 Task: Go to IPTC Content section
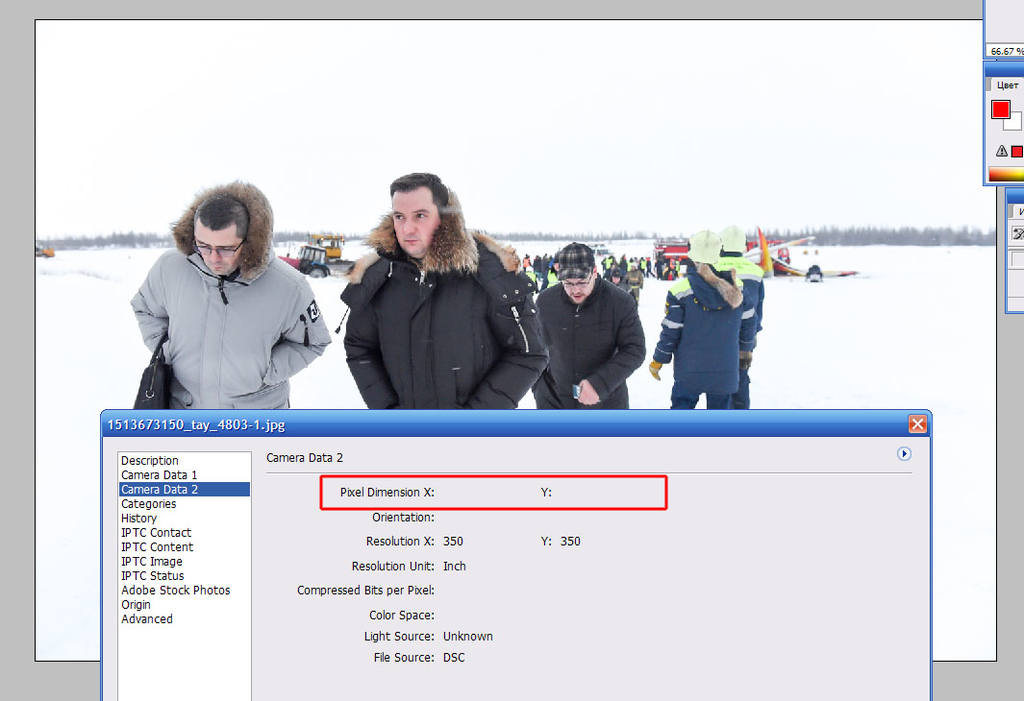point(157,547)
